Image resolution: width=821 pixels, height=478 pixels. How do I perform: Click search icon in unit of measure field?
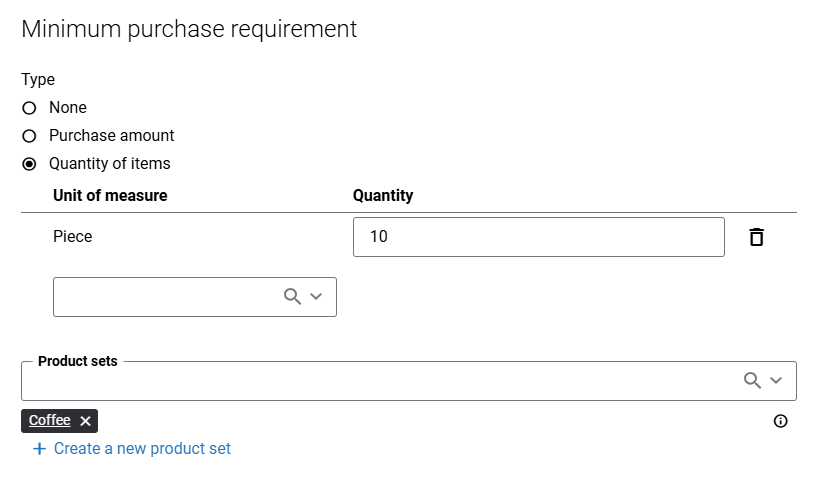pyautogui.click(x=292, y=296)
